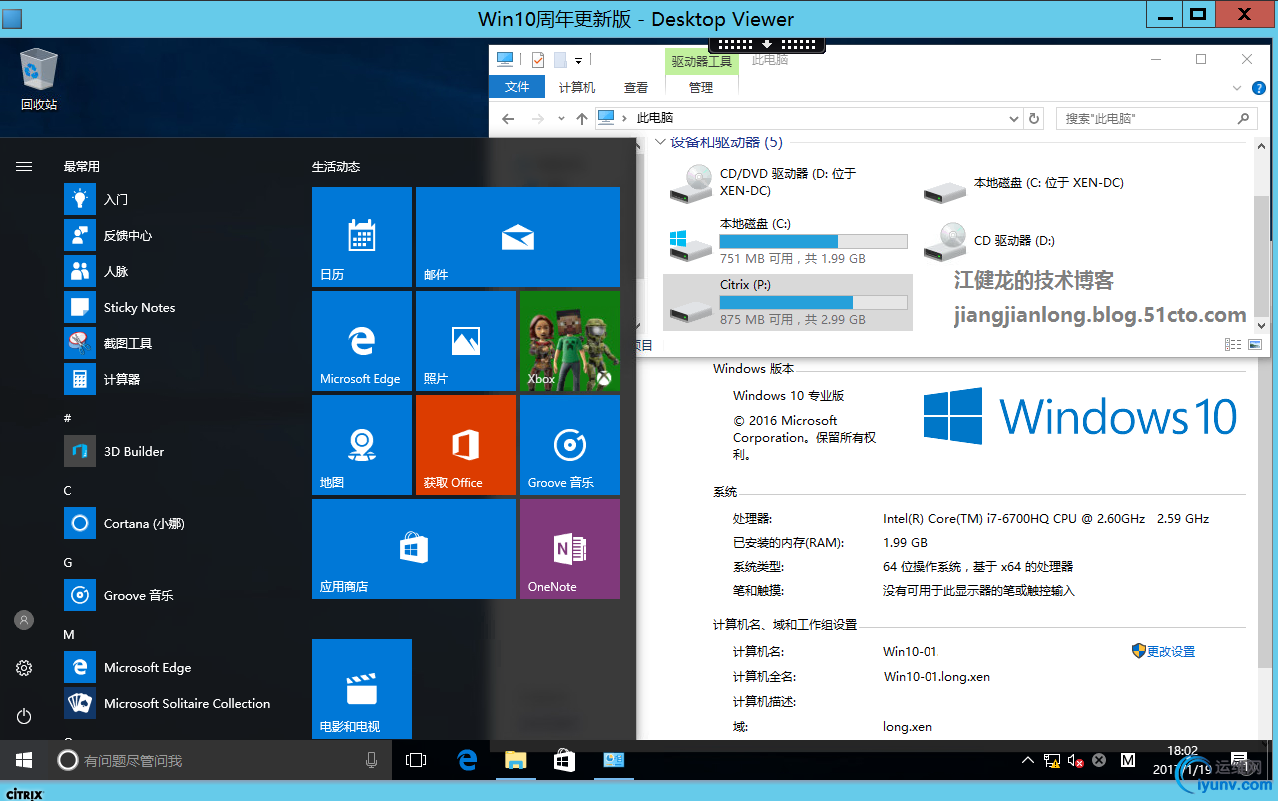Open recent locations dropdown arrow
This screenshot has height=801, width=1278.
pos(561,118)
